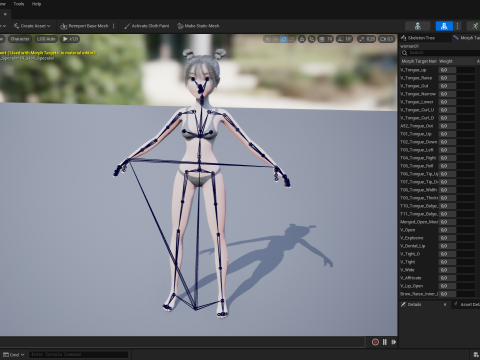Click Make Static Mesh button

click(198, 26)
